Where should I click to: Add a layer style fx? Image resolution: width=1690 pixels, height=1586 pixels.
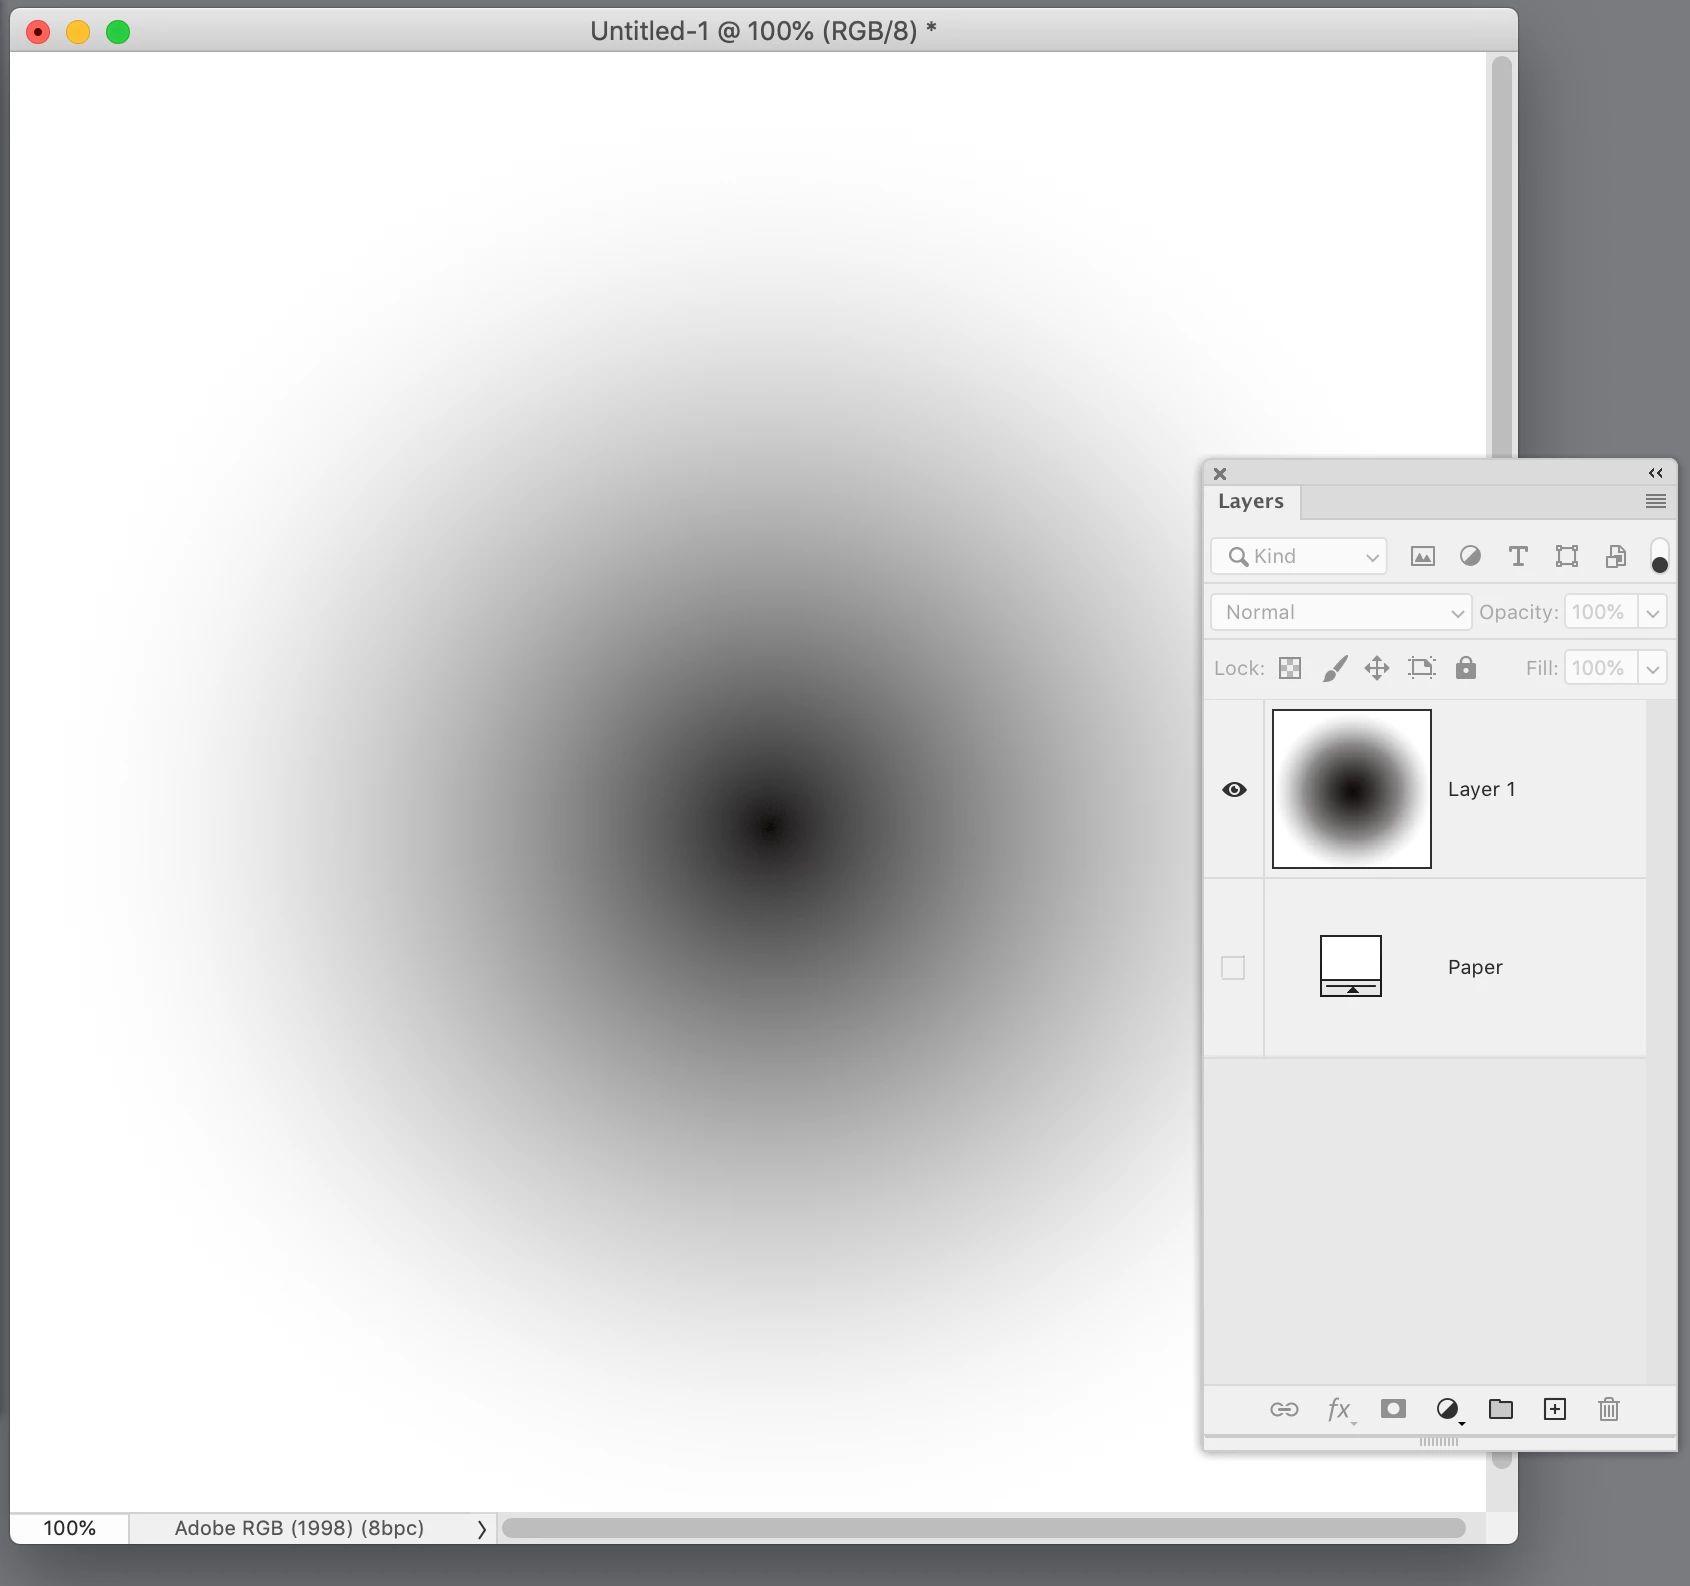[x=1340, y=1409]
